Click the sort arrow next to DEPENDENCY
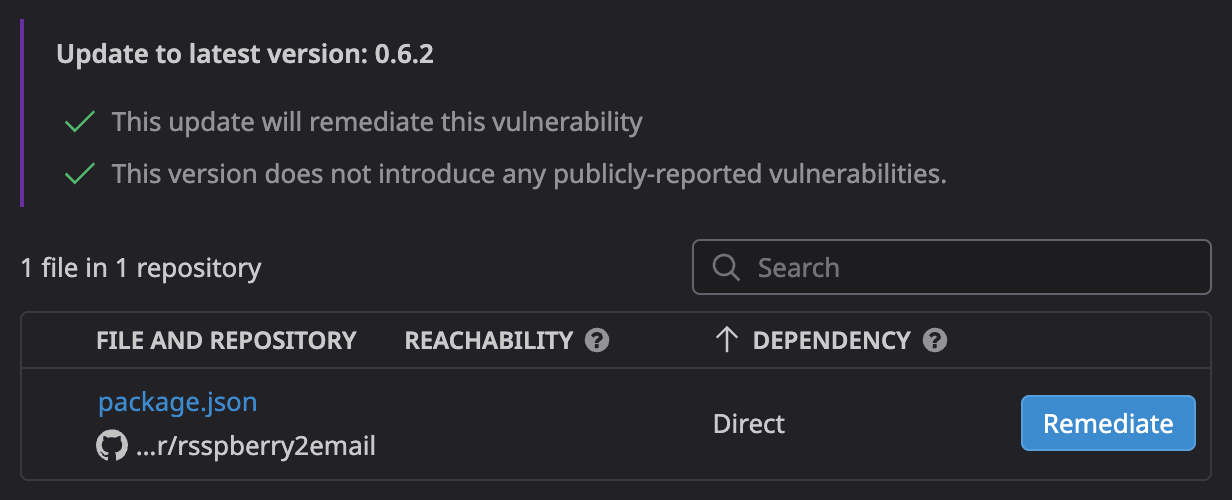Screen dimensions: 1232x500 [726, 340]
